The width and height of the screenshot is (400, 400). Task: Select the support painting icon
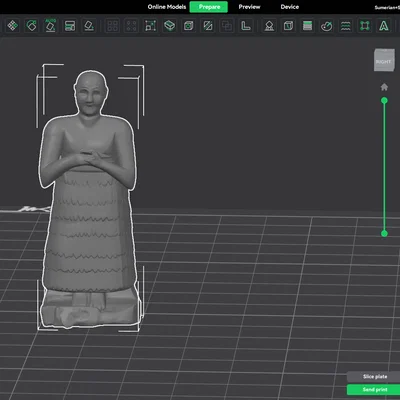[x=269, y=26]
